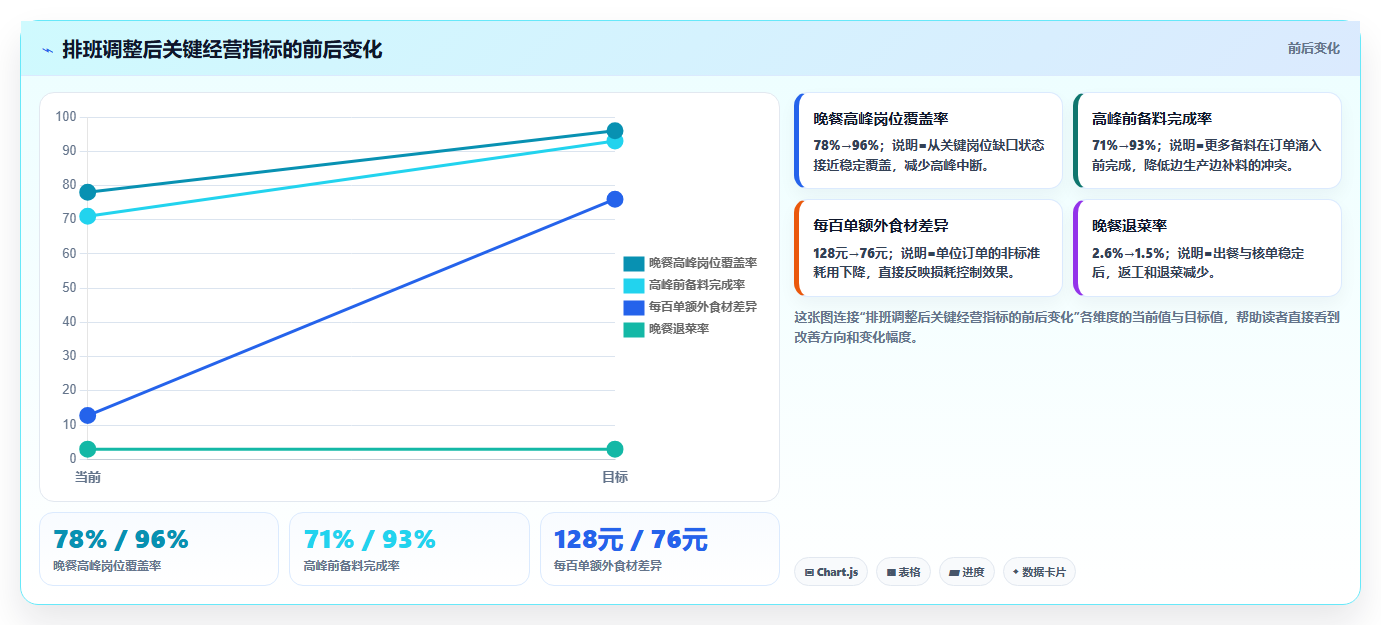This screenshot has height=625, width=1381.
Task: Click the page title 排班调整后关键经营指标的前后变化
Action: (222, 49)
